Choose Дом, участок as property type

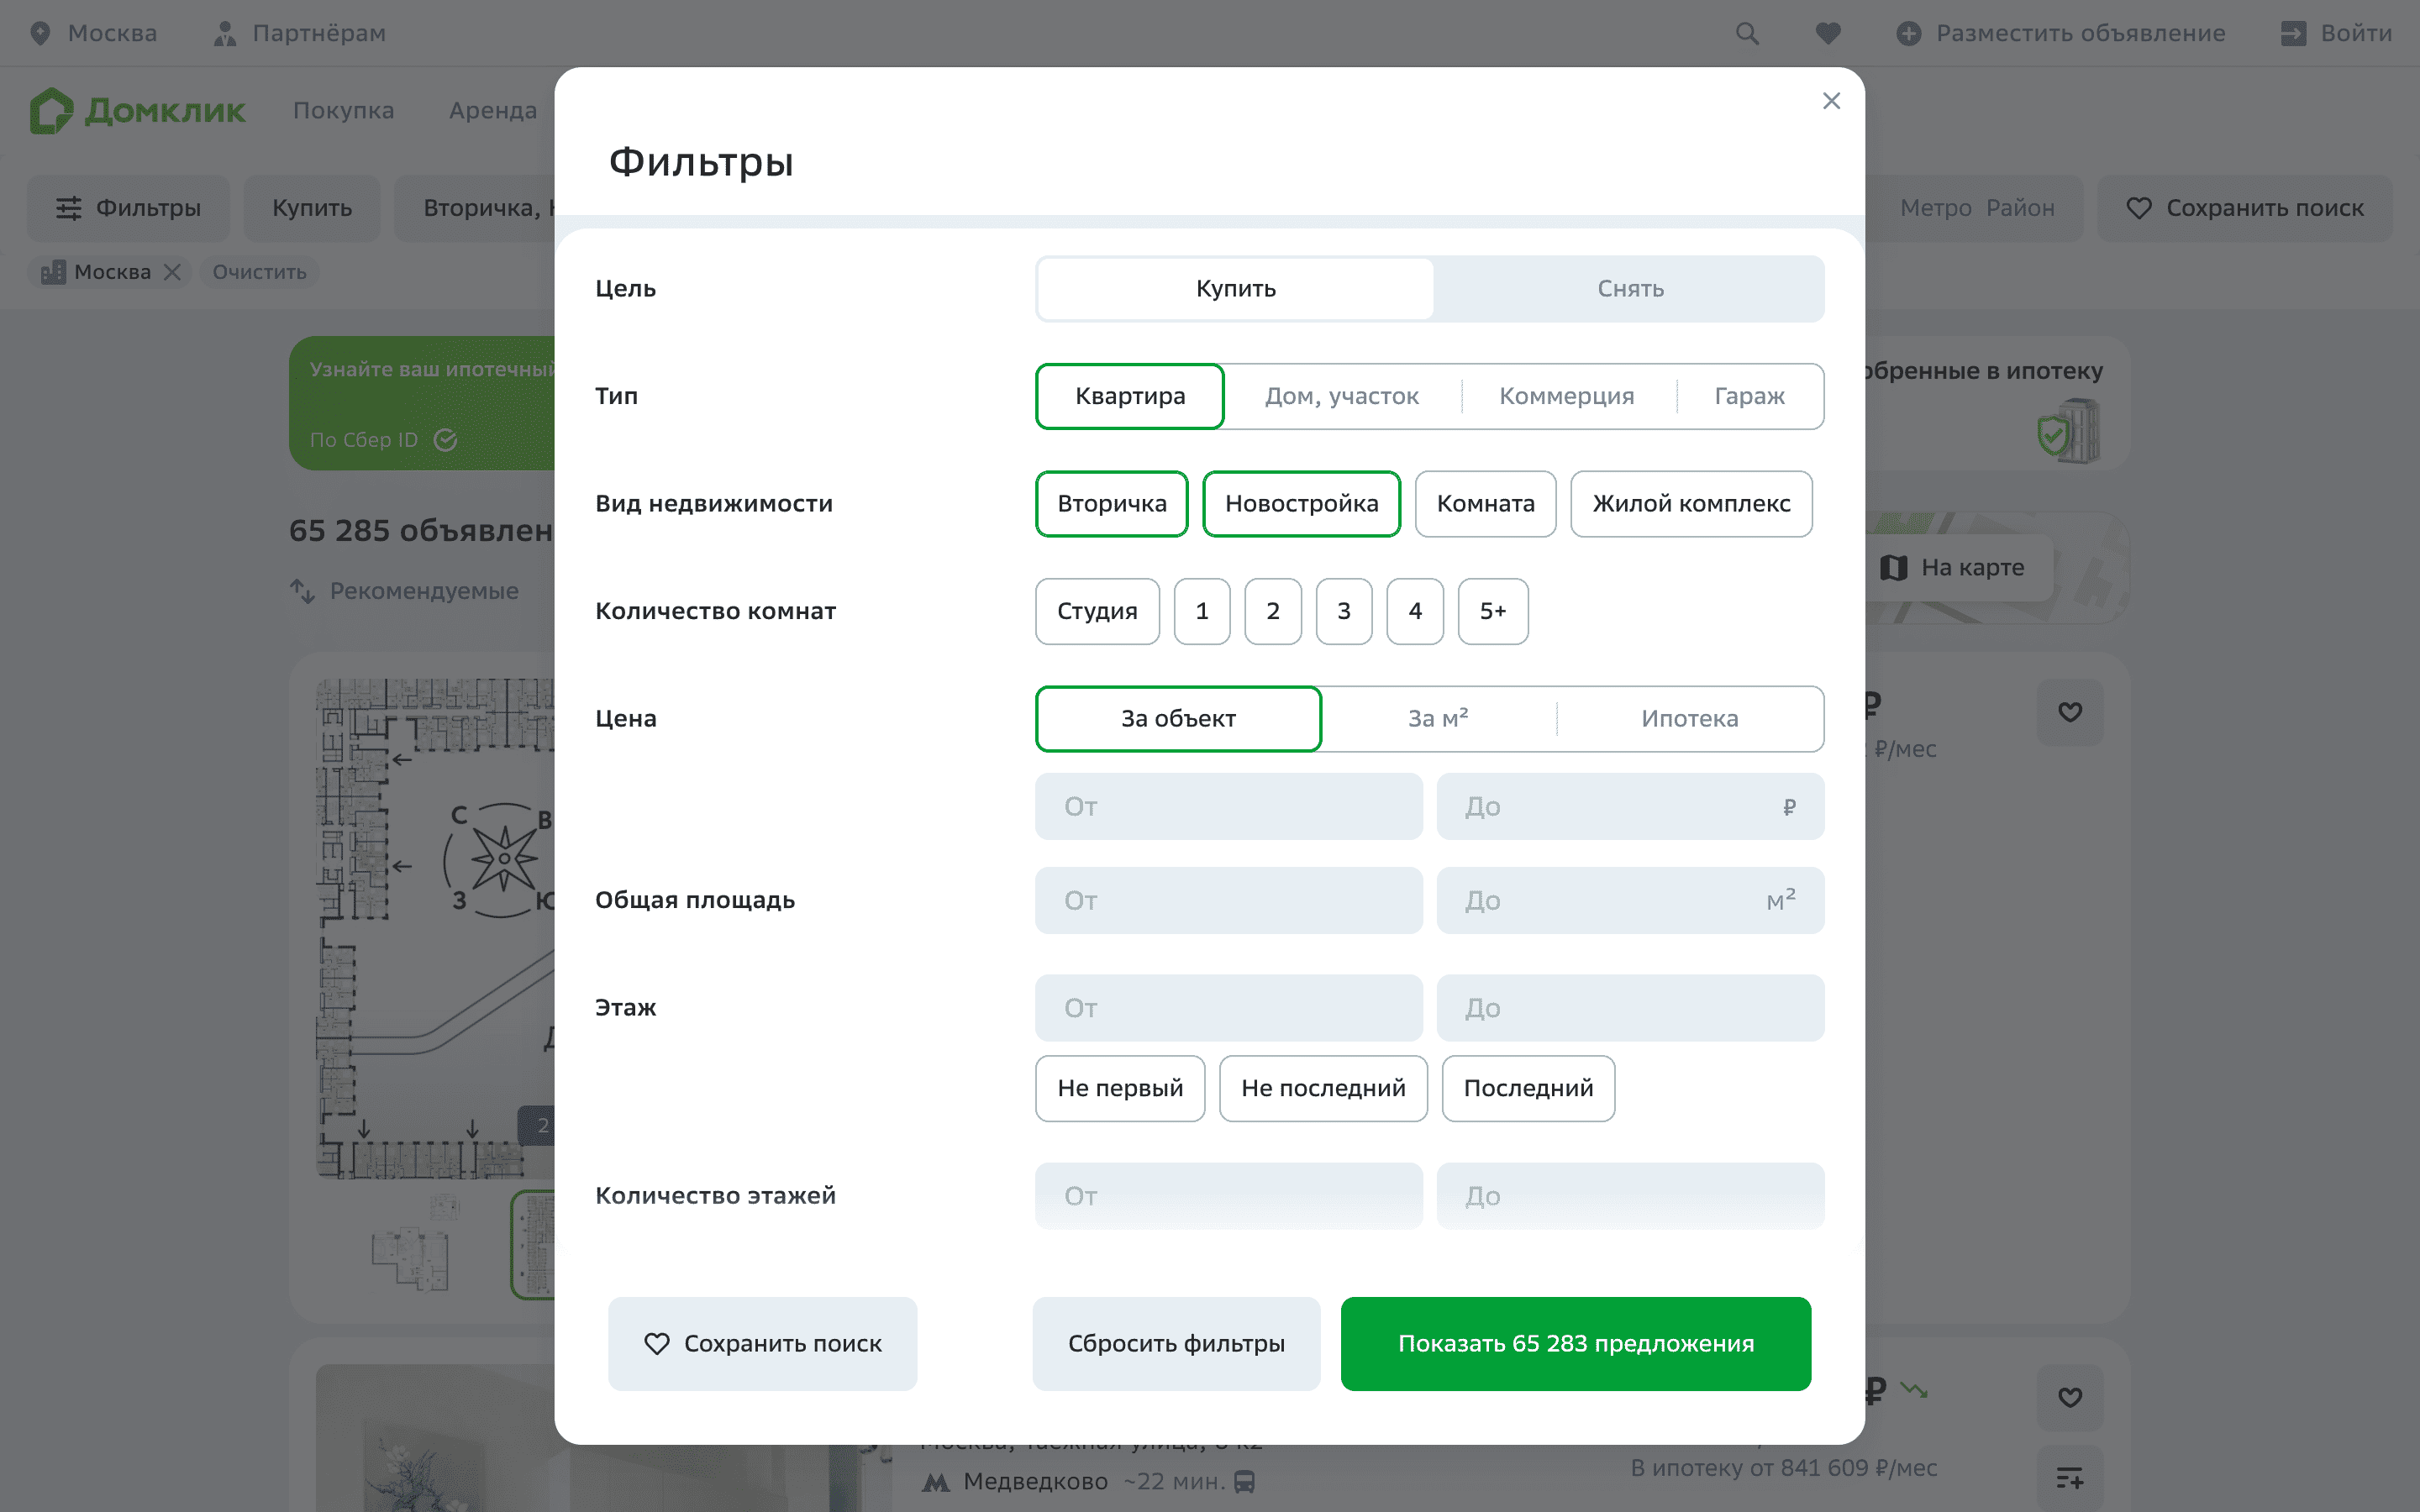(x=1342, y=396)
